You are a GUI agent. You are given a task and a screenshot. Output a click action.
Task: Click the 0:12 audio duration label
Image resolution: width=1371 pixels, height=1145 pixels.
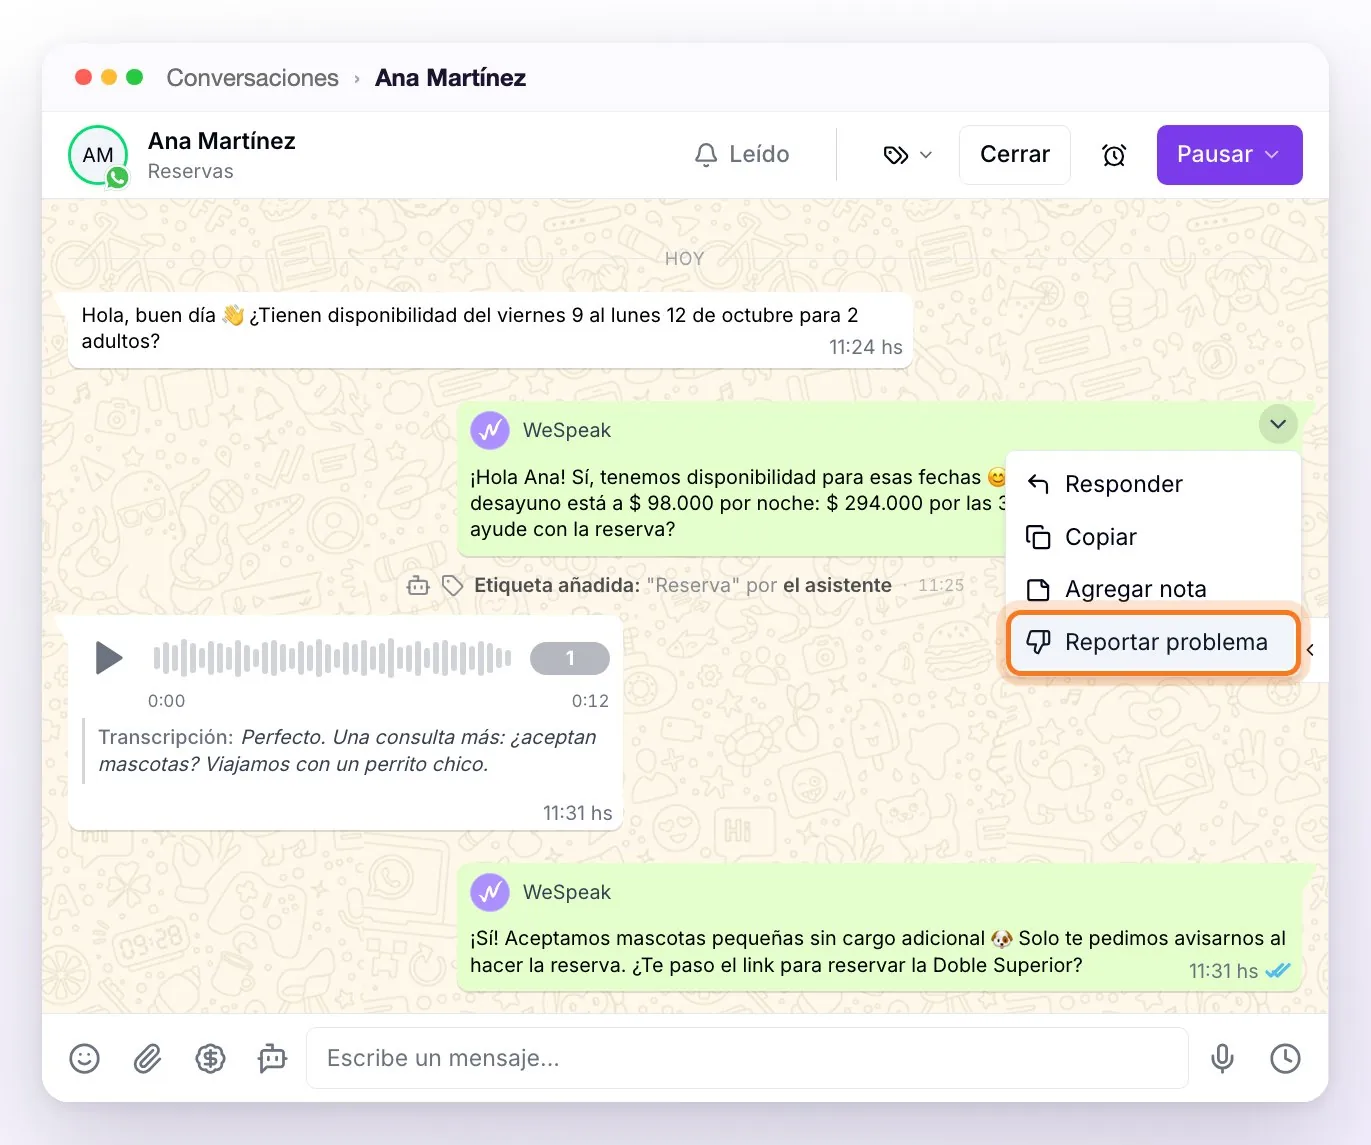590,701
